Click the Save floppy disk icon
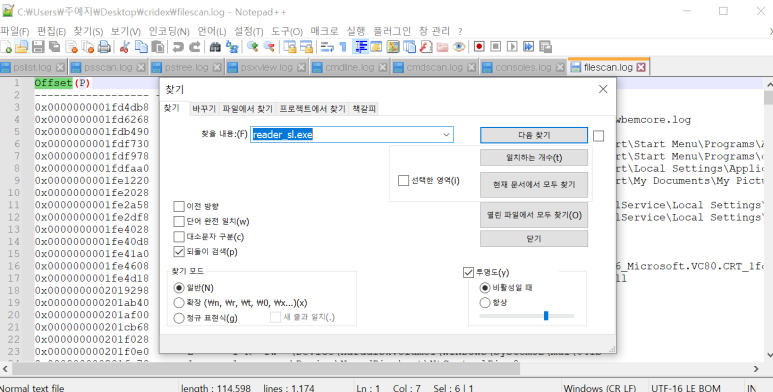Image resolution: width=773 pixels, height=392 pixels. tap(38, 47)
